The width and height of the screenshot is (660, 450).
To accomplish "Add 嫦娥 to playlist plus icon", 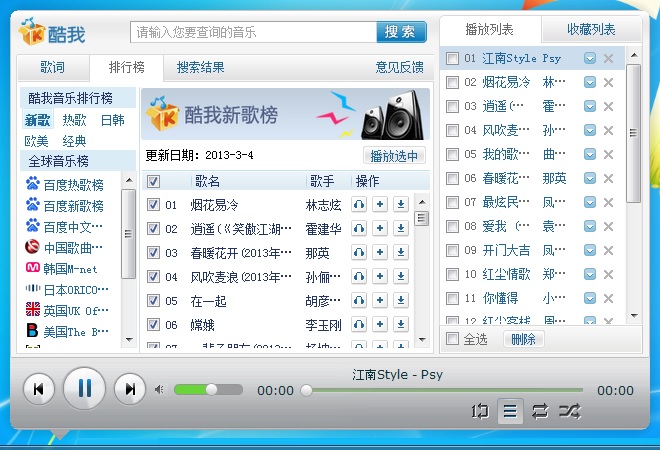I will pos(380,325).
